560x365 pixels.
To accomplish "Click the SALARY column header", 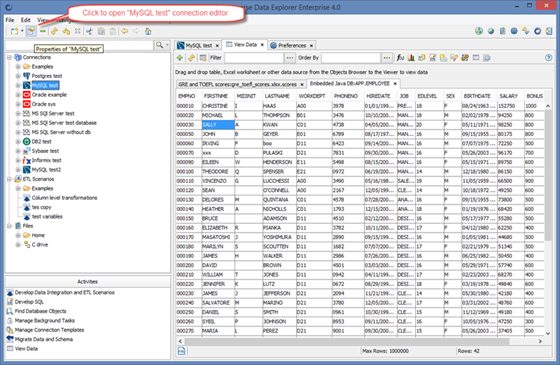I will [x=509, y=96].
